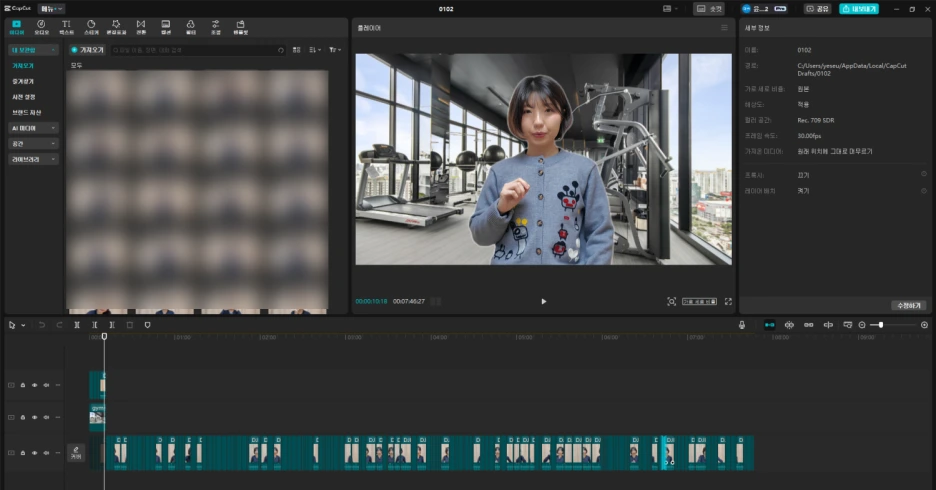Select Import (가져오기) in sidebar
Viewport: 936px width, 490px height.
click(x=23, y=66)
